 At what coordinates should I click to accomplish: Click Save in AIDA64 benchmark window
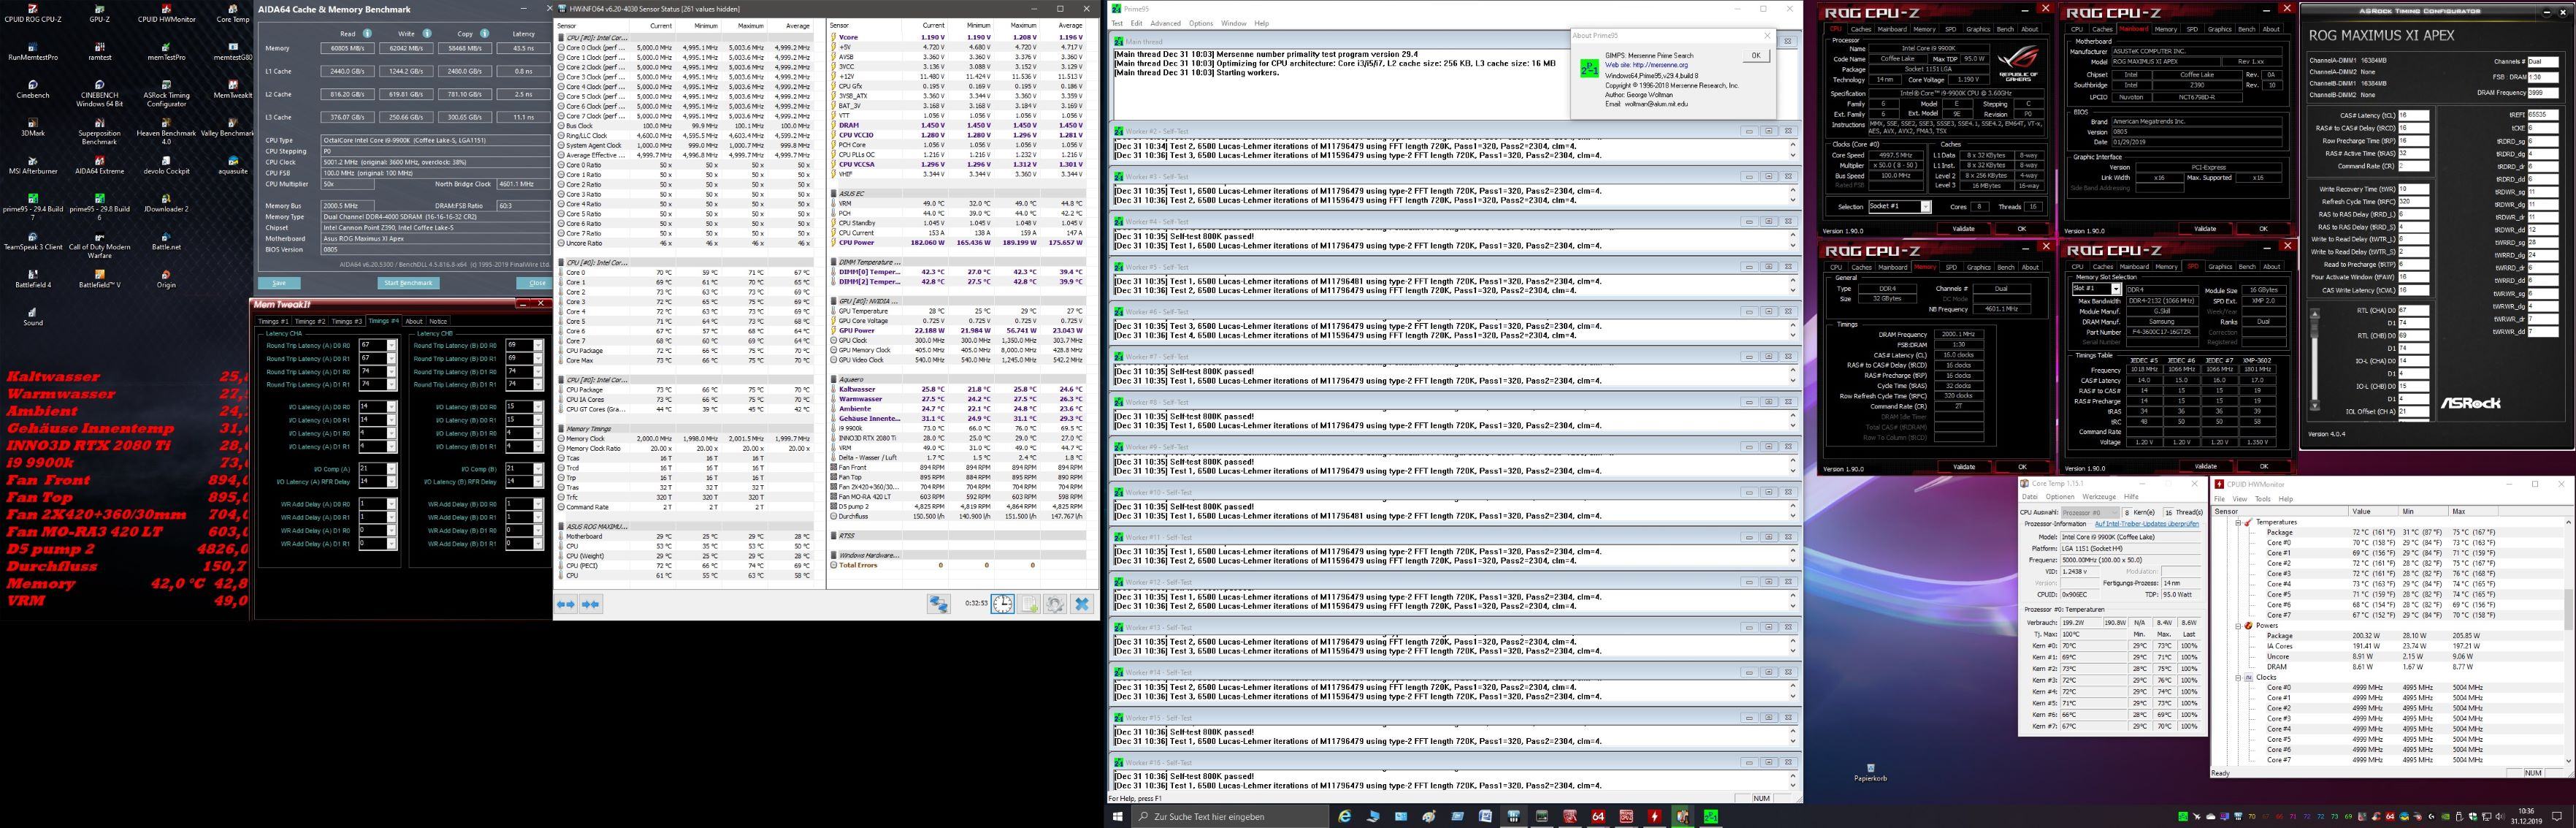[x=279, y=283]
